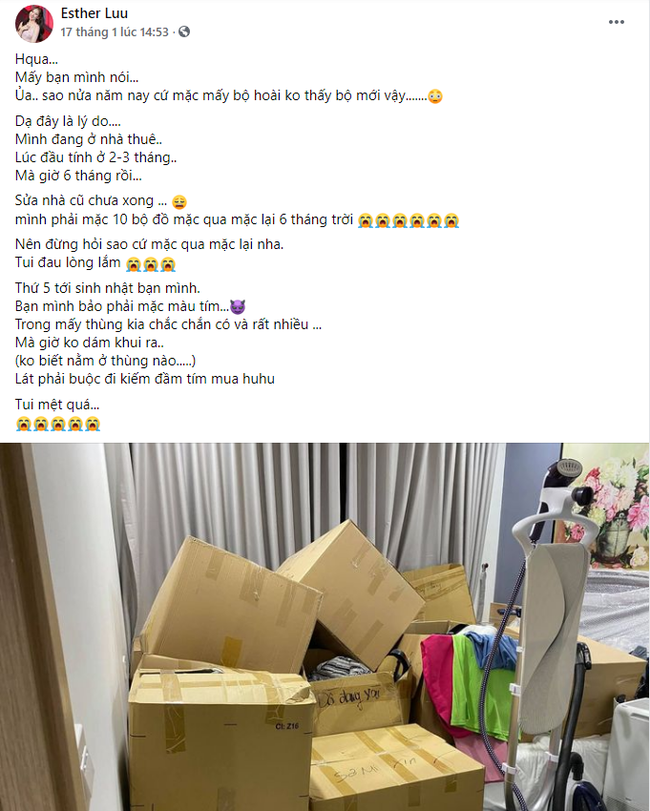The height and width of the screenshot is (811, 650).
Task: Click the purple devil emoji after "màu tím"
Action: pos(237,307)
